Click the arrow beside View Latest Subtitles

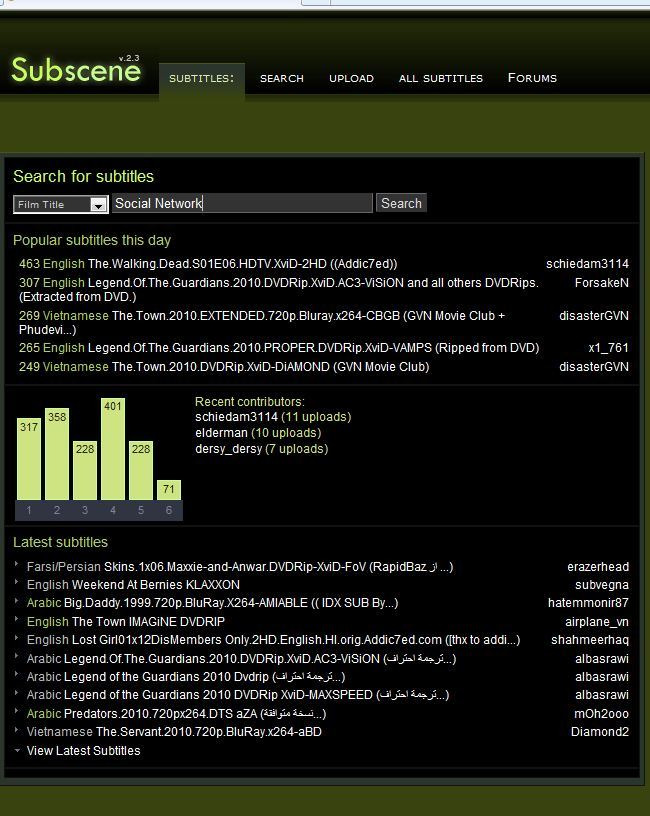[17, 750]
